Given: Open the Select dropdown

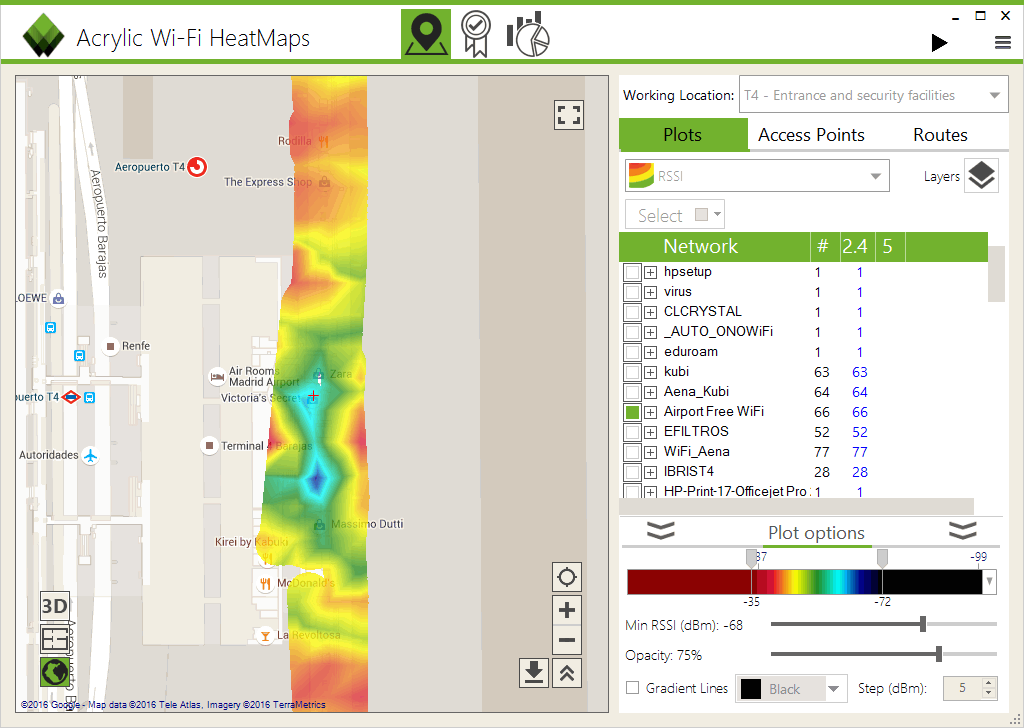Looking at the screenshot, I should tap(675, 215).
